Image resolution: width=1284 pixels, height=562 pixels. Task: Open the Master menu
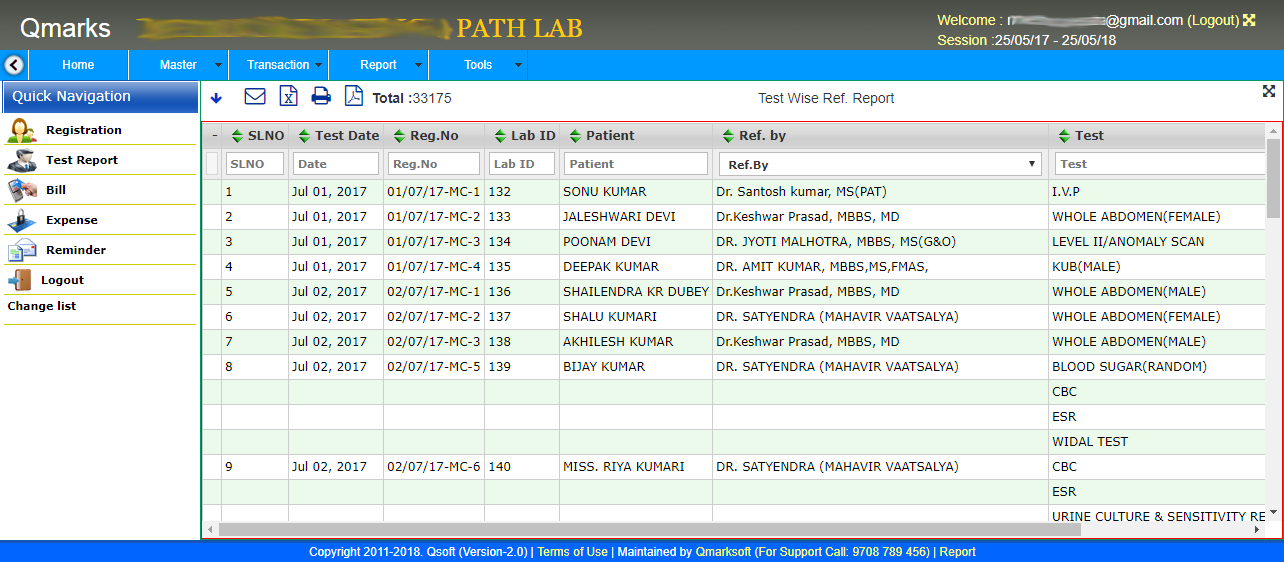coord(178,65)
